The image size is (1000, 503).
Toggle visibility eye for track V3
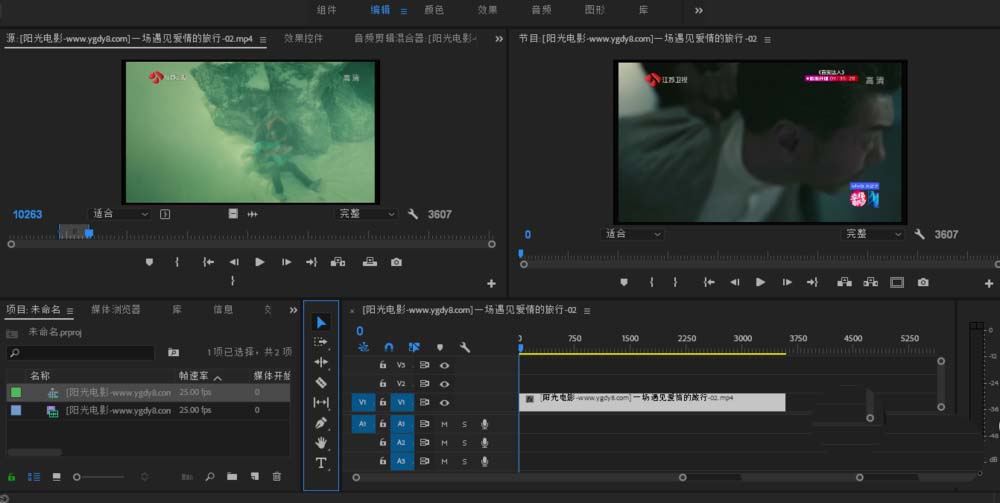tap(444, 365)
